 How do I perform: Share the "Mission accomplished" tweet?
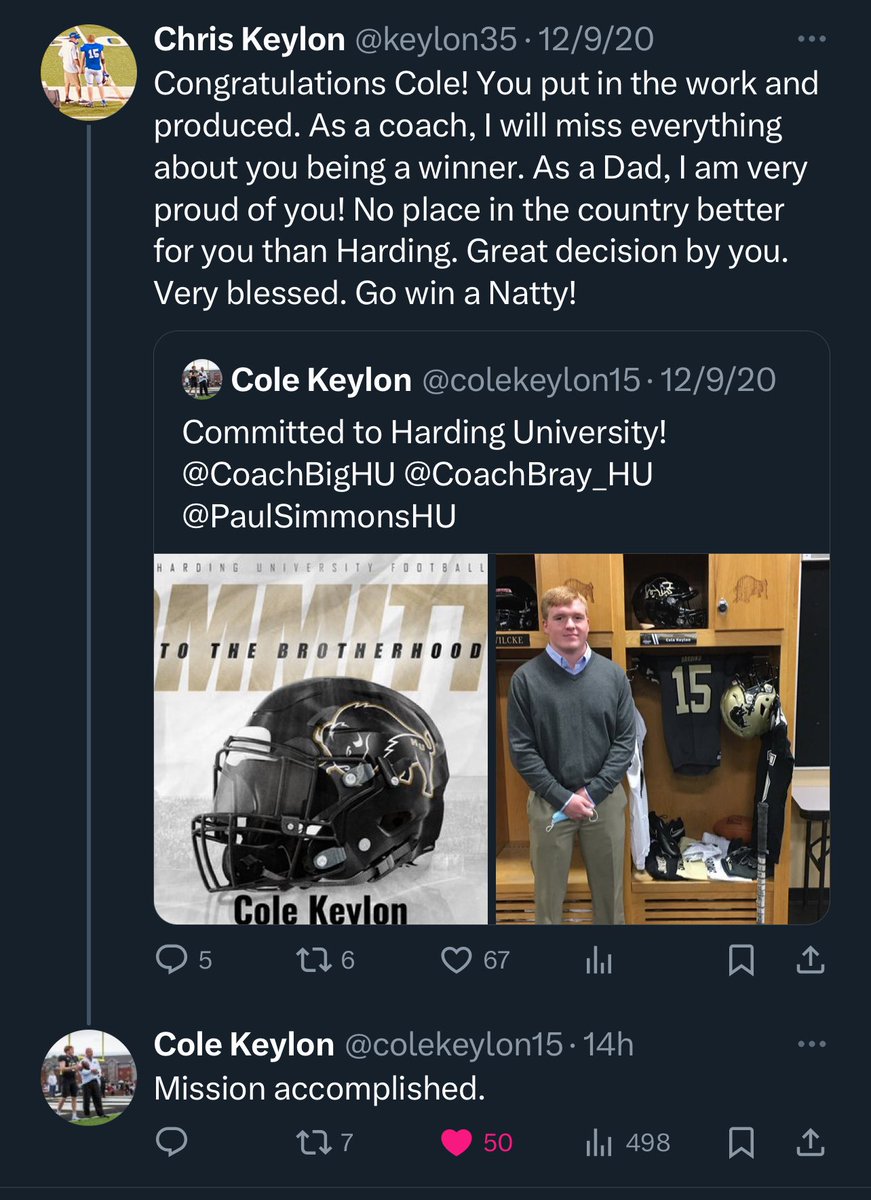[811, 1141]
